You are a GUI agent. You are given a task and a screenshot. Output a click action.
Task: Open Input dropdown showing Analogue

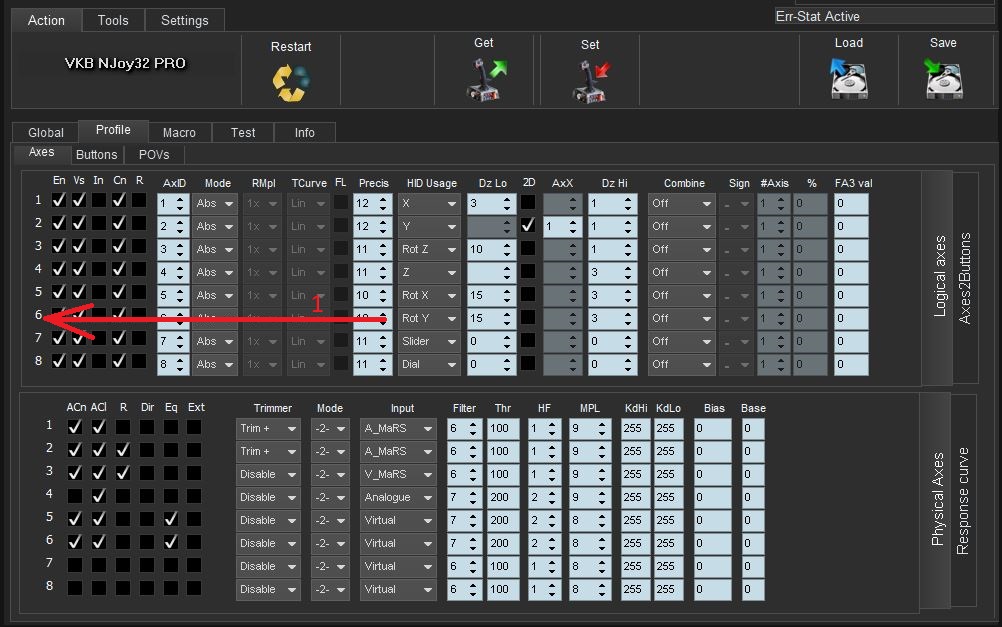coord(398,497)
